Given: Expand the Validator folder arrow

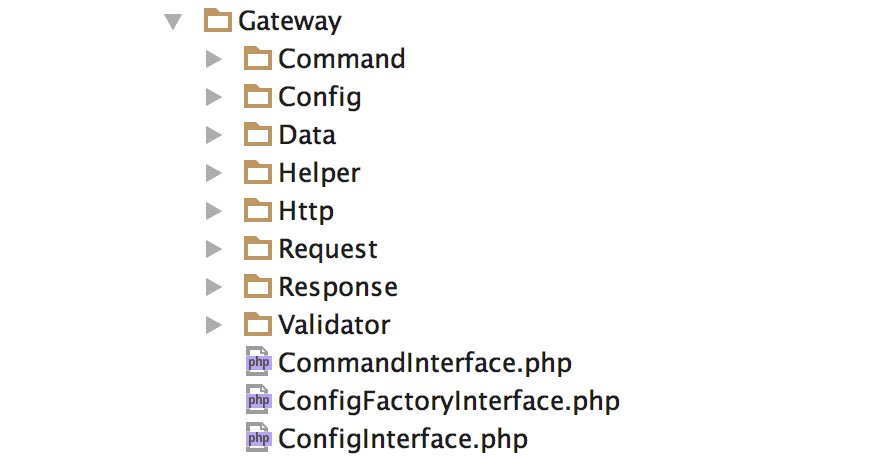Looking at the screenshot, I should [x=214, y=325].
